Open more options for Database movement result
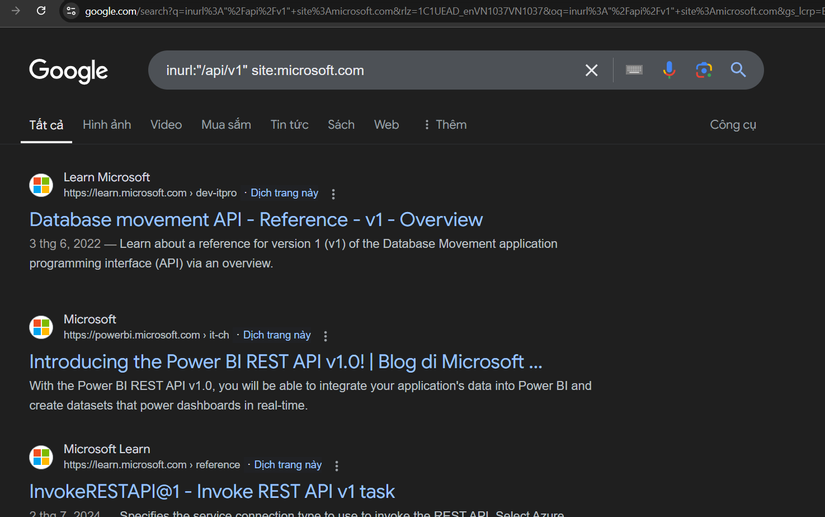 [x=333, y=194]
